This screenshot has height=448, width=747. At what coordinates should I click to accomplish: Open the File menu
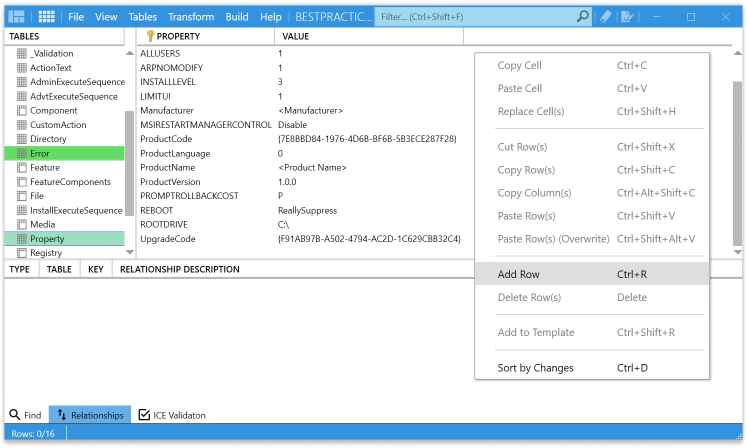point(76,17)
